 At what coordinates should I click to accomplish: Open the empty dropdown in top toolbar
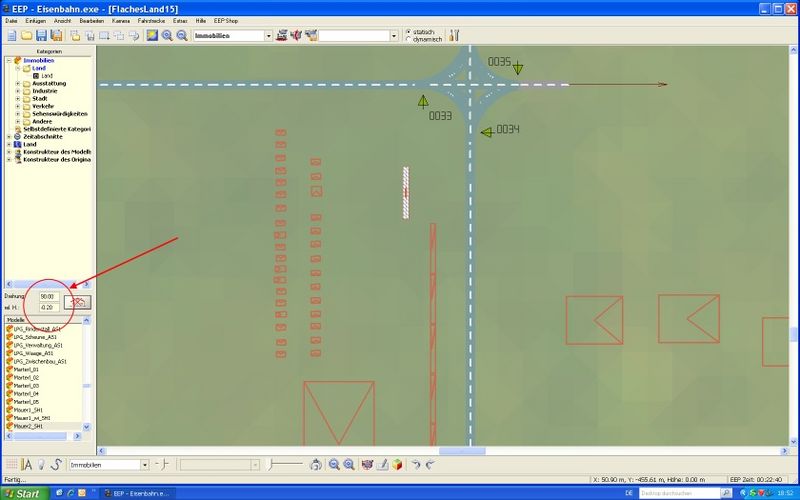pos(394,36)
